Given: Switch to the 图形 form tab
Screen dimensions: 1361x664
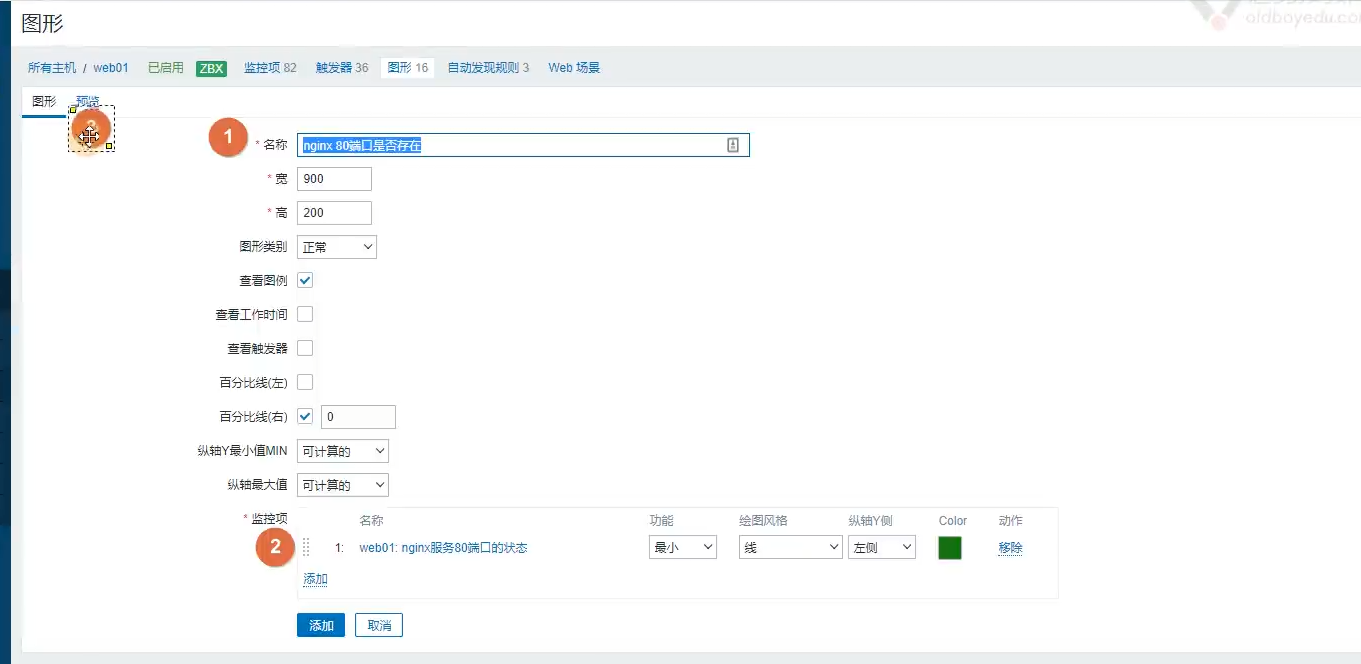Looking at the screenshot, I should click(x=44, y=101).
